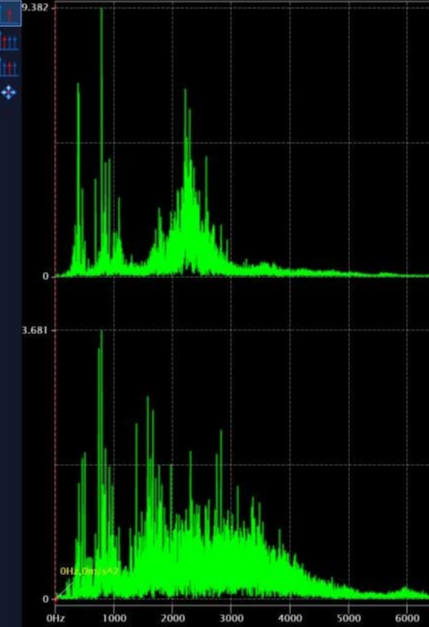Click the red cursor marker at bottom origin
This screenshot has width=429, height=627.
click(x=56, y=599)
